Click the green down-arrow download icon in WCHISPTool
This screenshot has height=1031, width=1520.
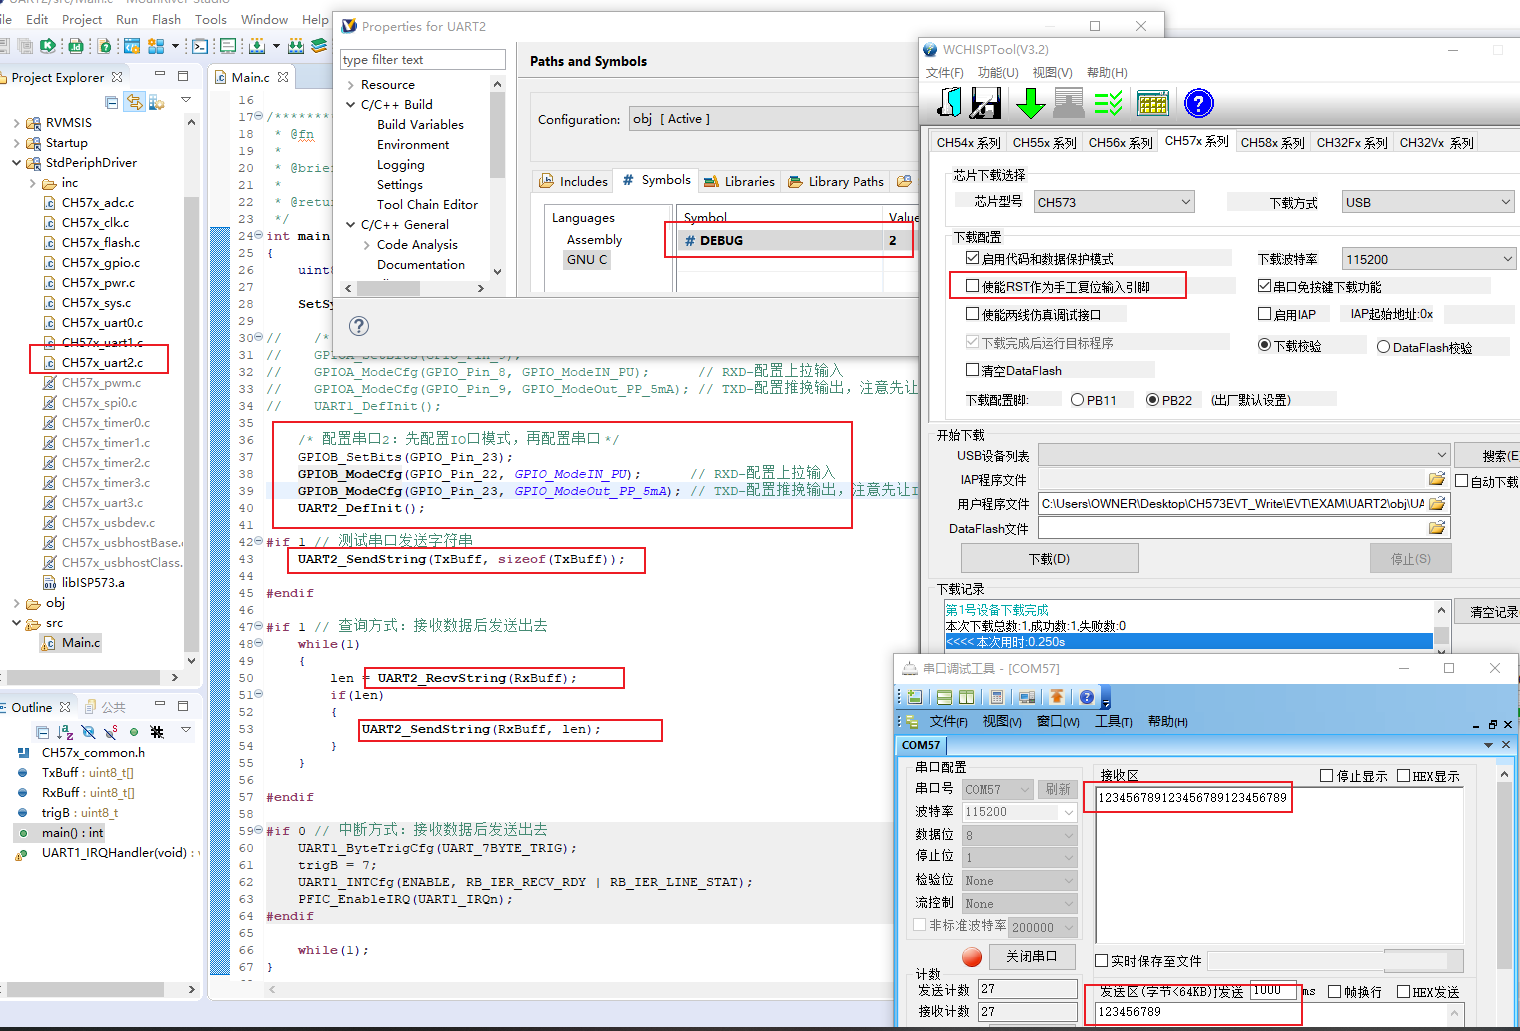[1030, 102]
